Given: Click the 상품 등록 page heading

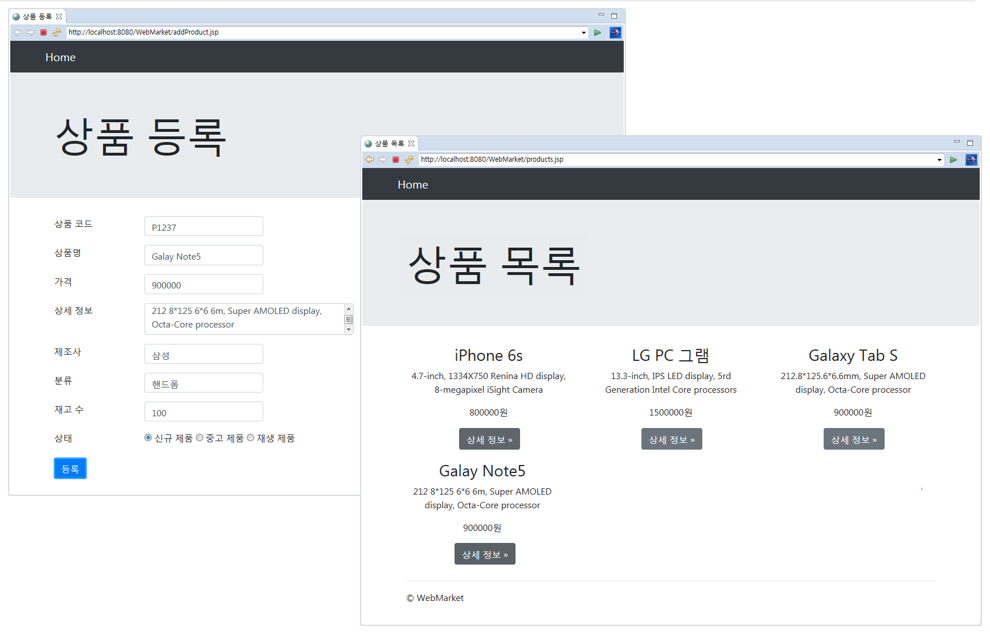Looking at the screenshot, I should pos(141,138).
